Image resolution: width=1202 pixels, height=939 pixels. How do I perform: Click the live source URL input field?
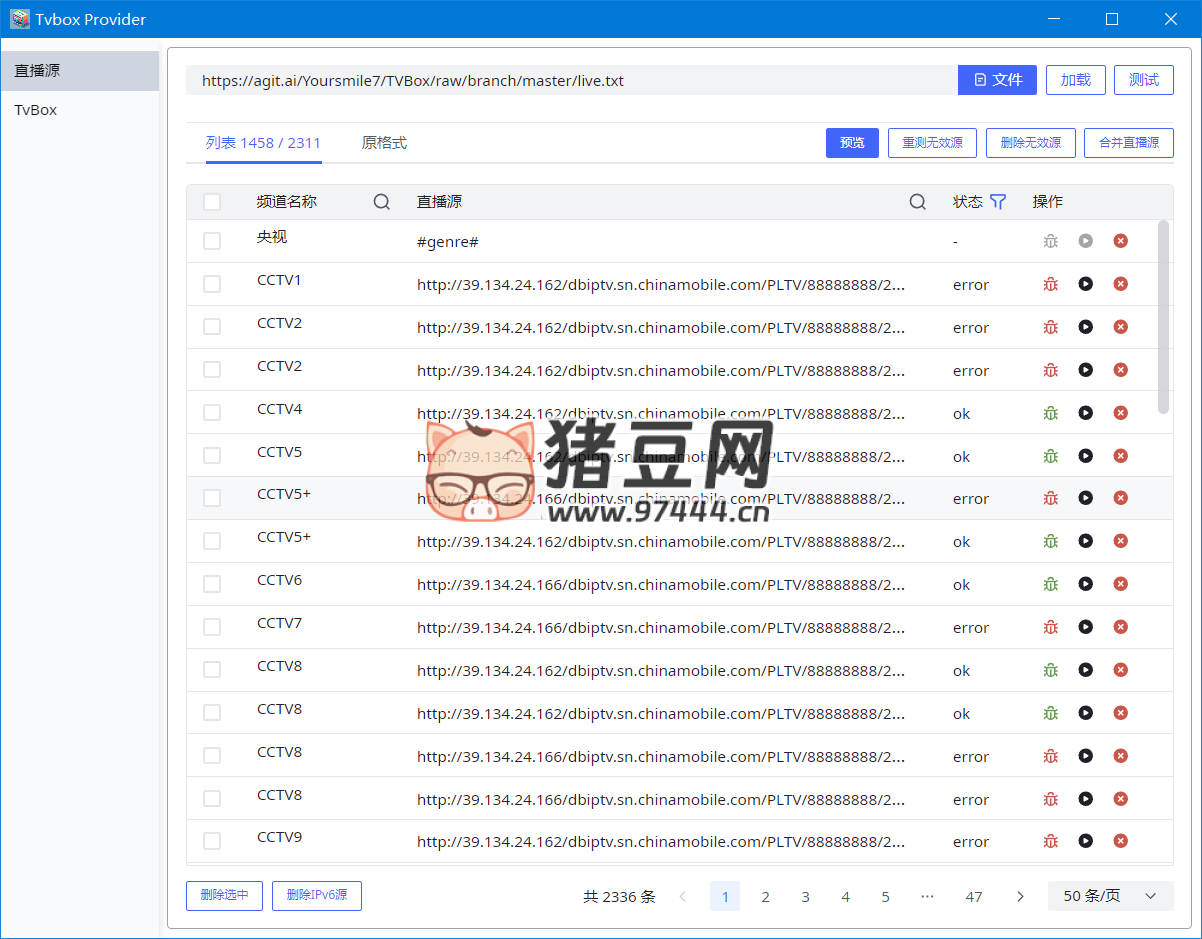coord(570,80)
